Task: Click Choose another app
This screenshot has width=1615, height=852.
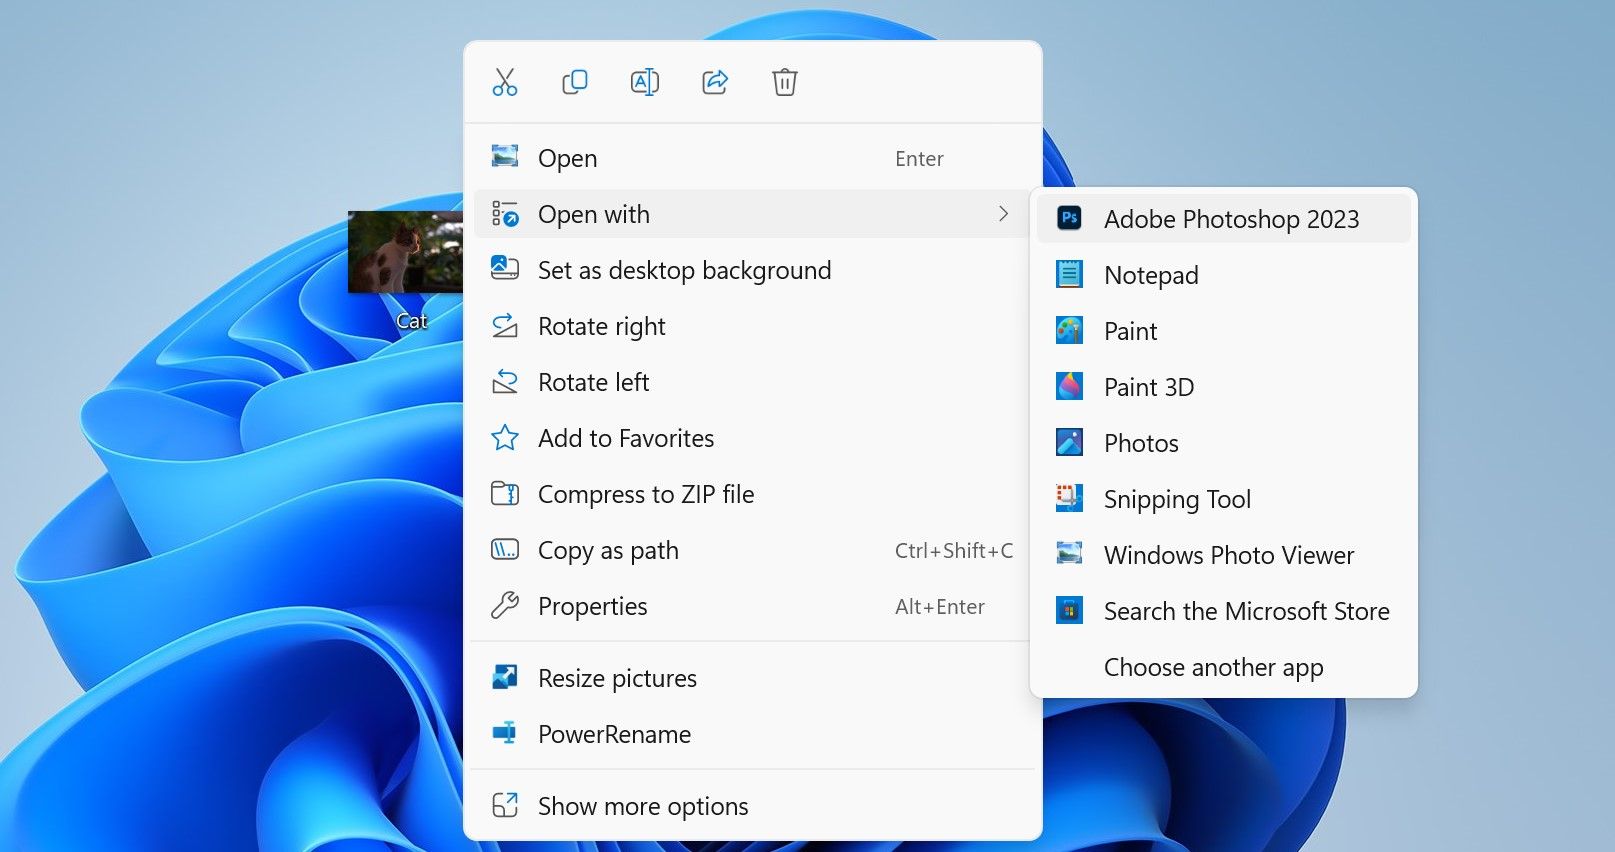Action: [x=1213, y=667]
